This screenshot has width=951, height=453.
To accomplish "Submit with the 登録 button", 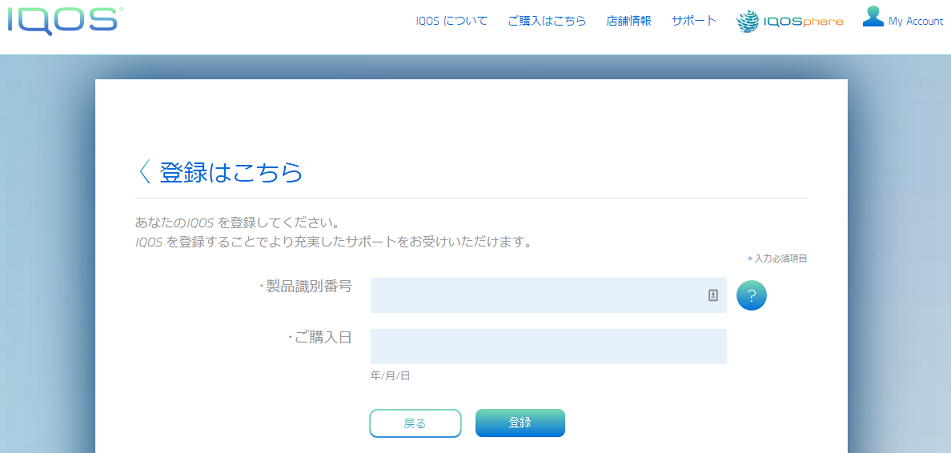I will tap(520, 423).
